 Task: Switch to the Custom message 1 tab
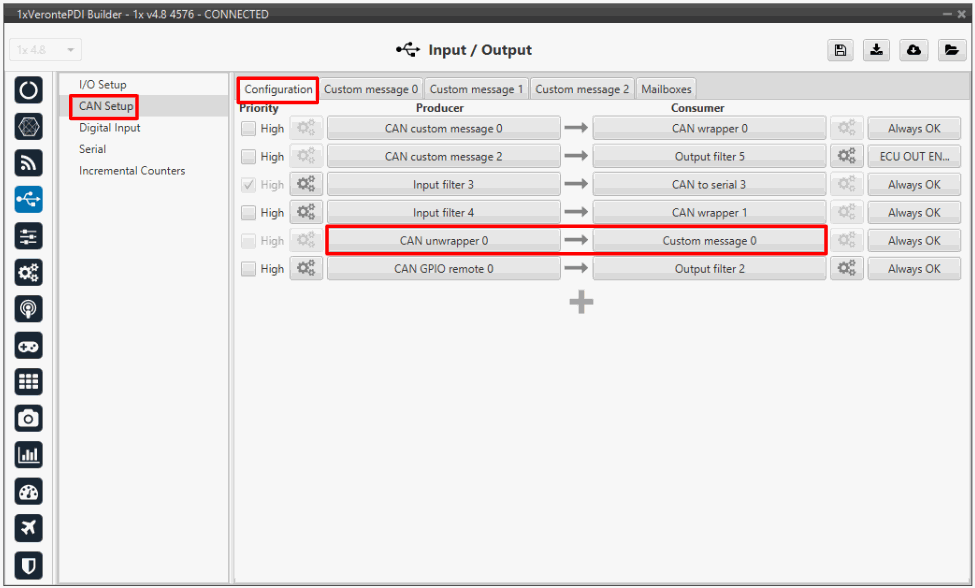[x=476, y=89]
